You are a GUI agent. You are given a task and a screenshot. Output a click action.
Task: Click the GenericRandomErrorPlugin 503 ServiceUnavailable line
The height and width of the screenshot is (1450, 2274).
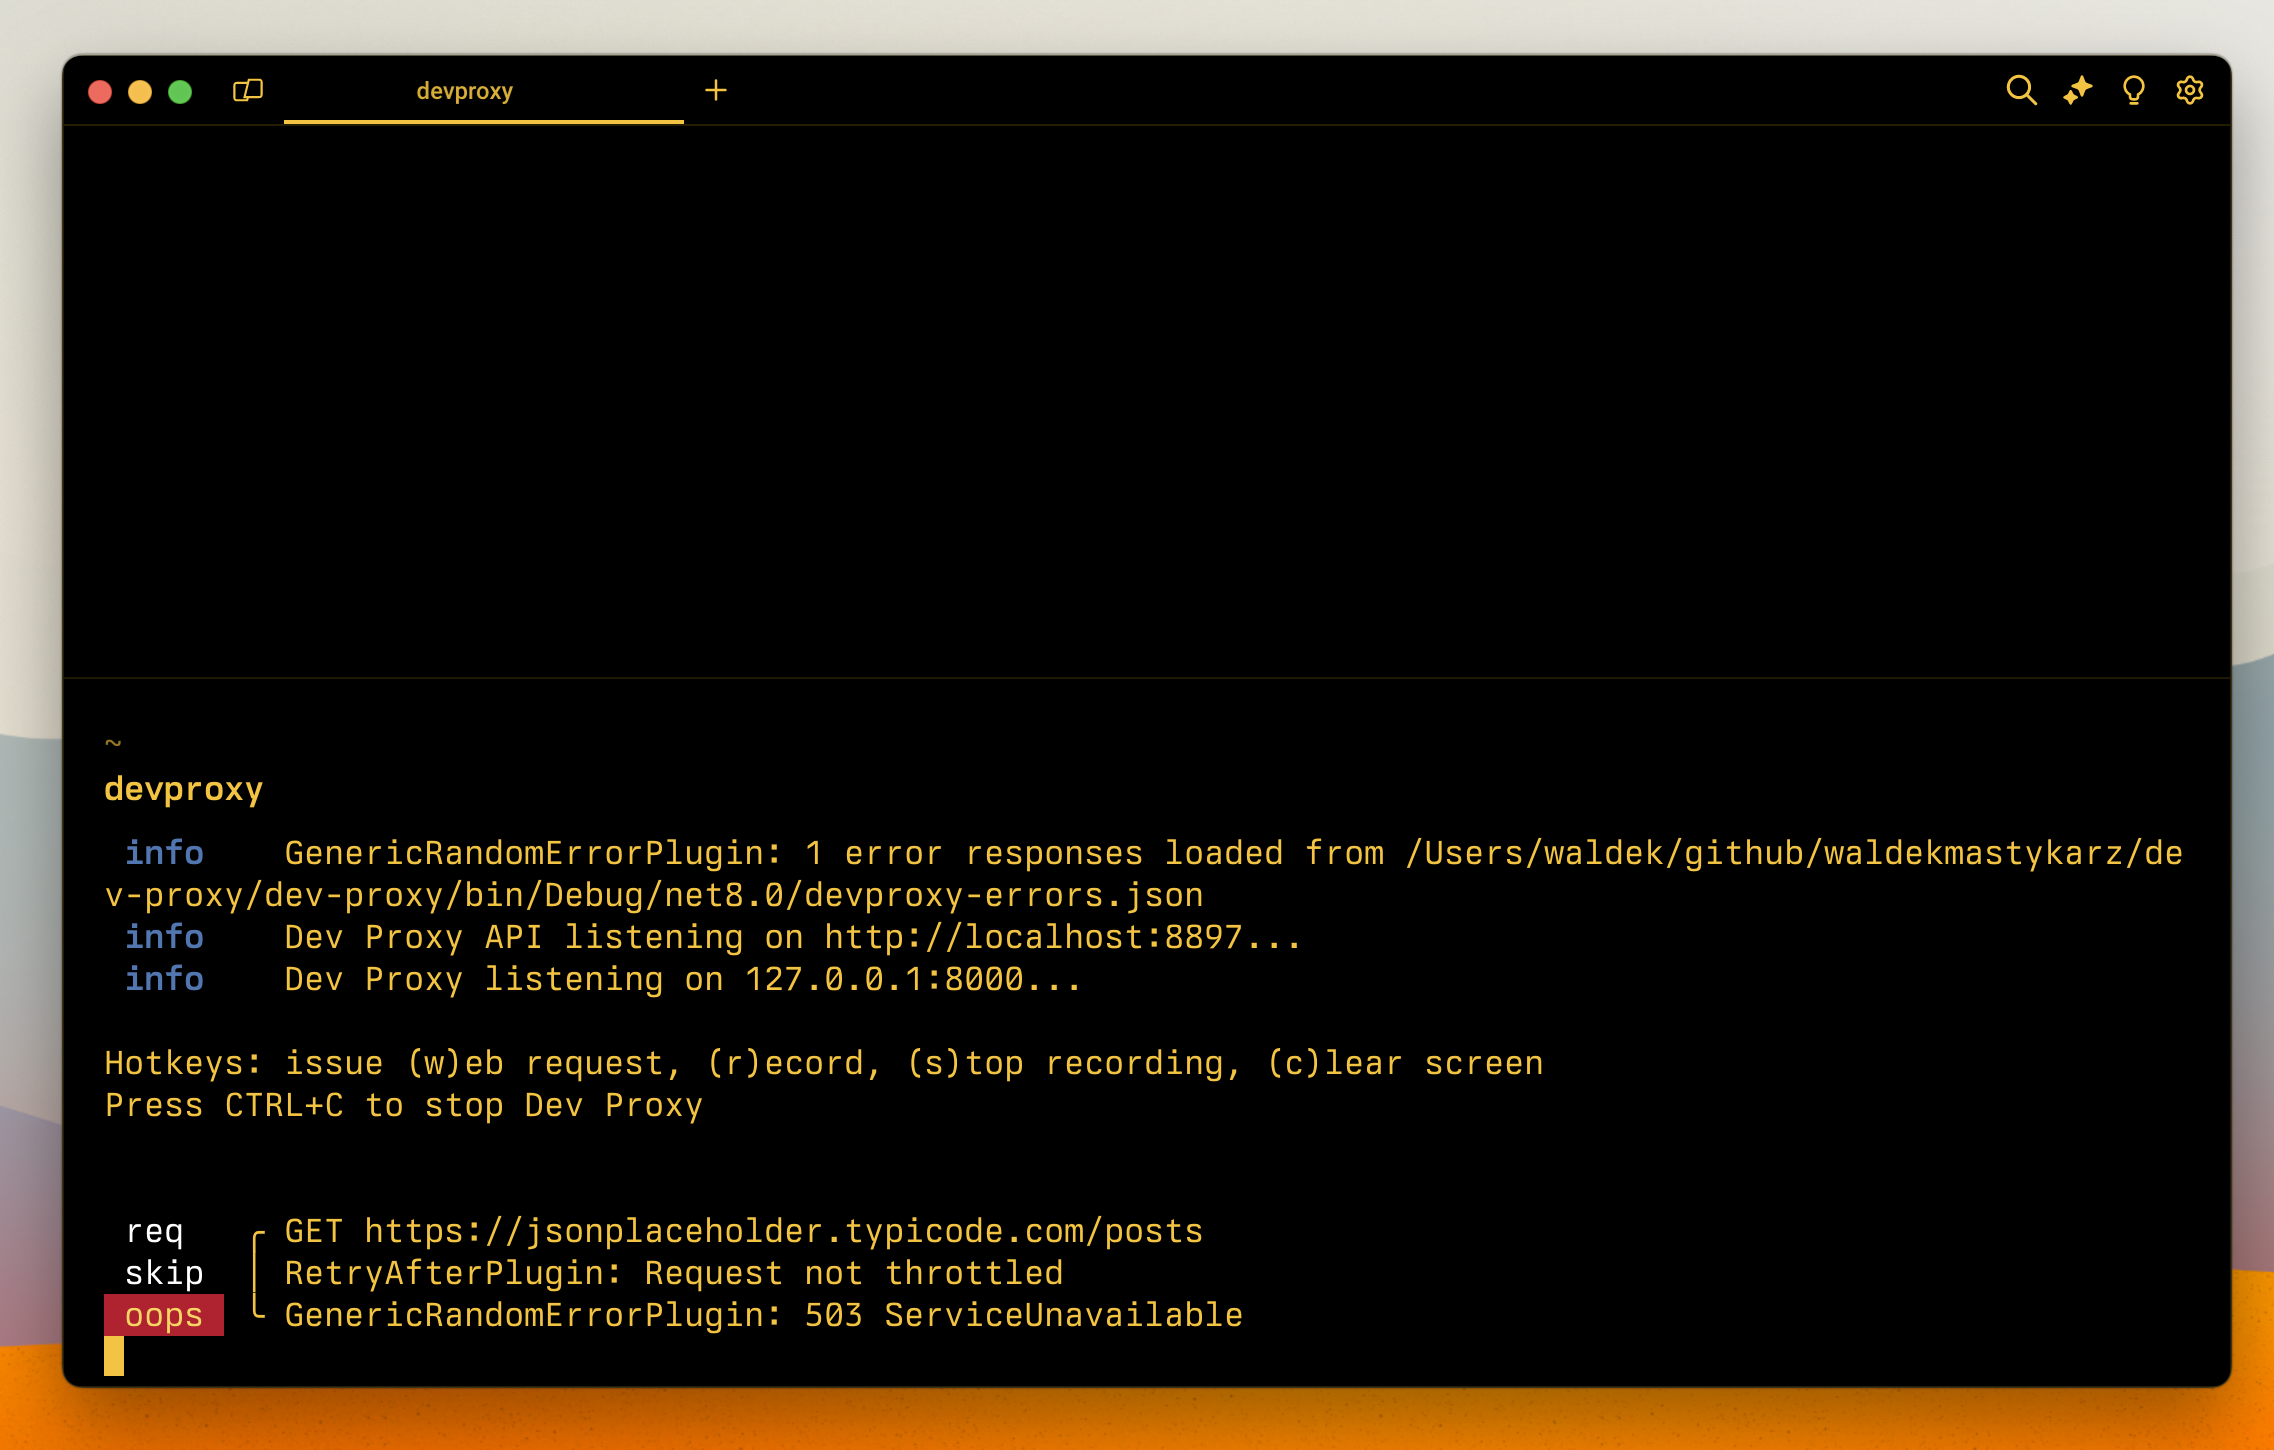(763, 1315)
